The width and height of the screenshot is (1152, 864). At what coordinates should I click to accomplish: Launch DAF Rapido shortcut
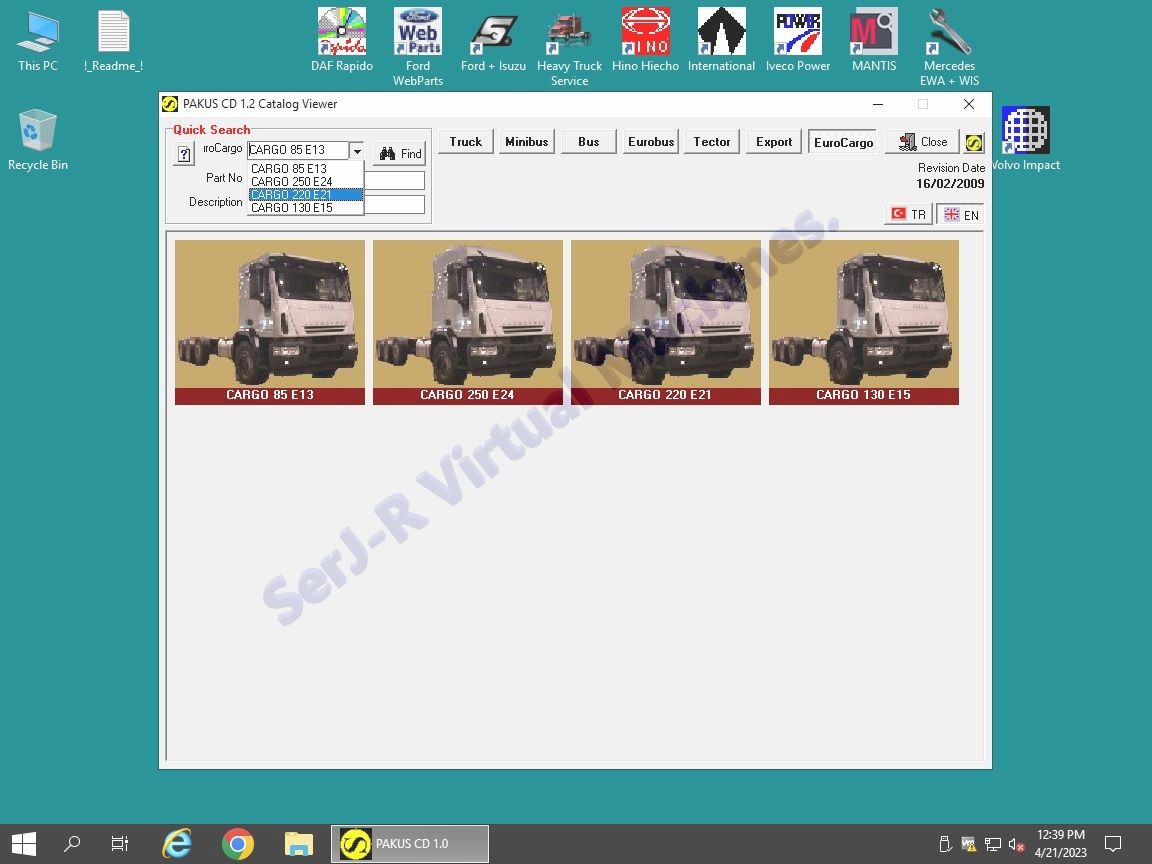(342, 41)
